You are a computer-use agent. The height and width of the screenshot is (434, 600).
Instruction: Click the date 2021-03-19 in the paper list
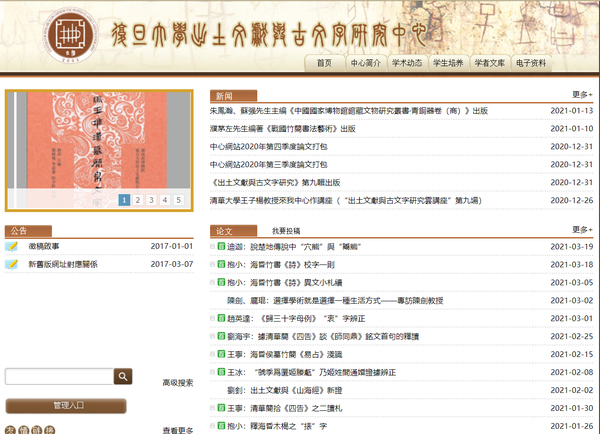[x=572, y=246]
